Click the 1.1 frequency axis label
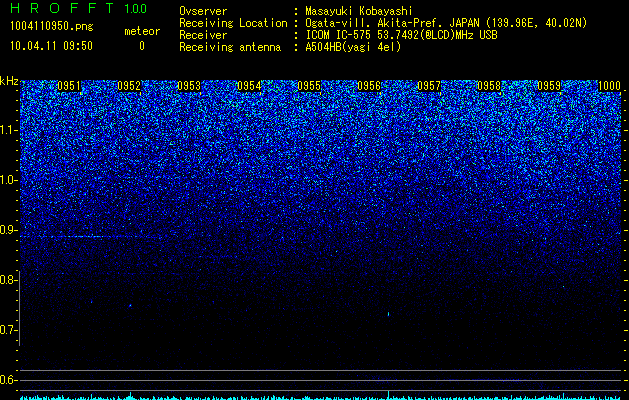Screen dimensions: 629x400 click(8, 130)
